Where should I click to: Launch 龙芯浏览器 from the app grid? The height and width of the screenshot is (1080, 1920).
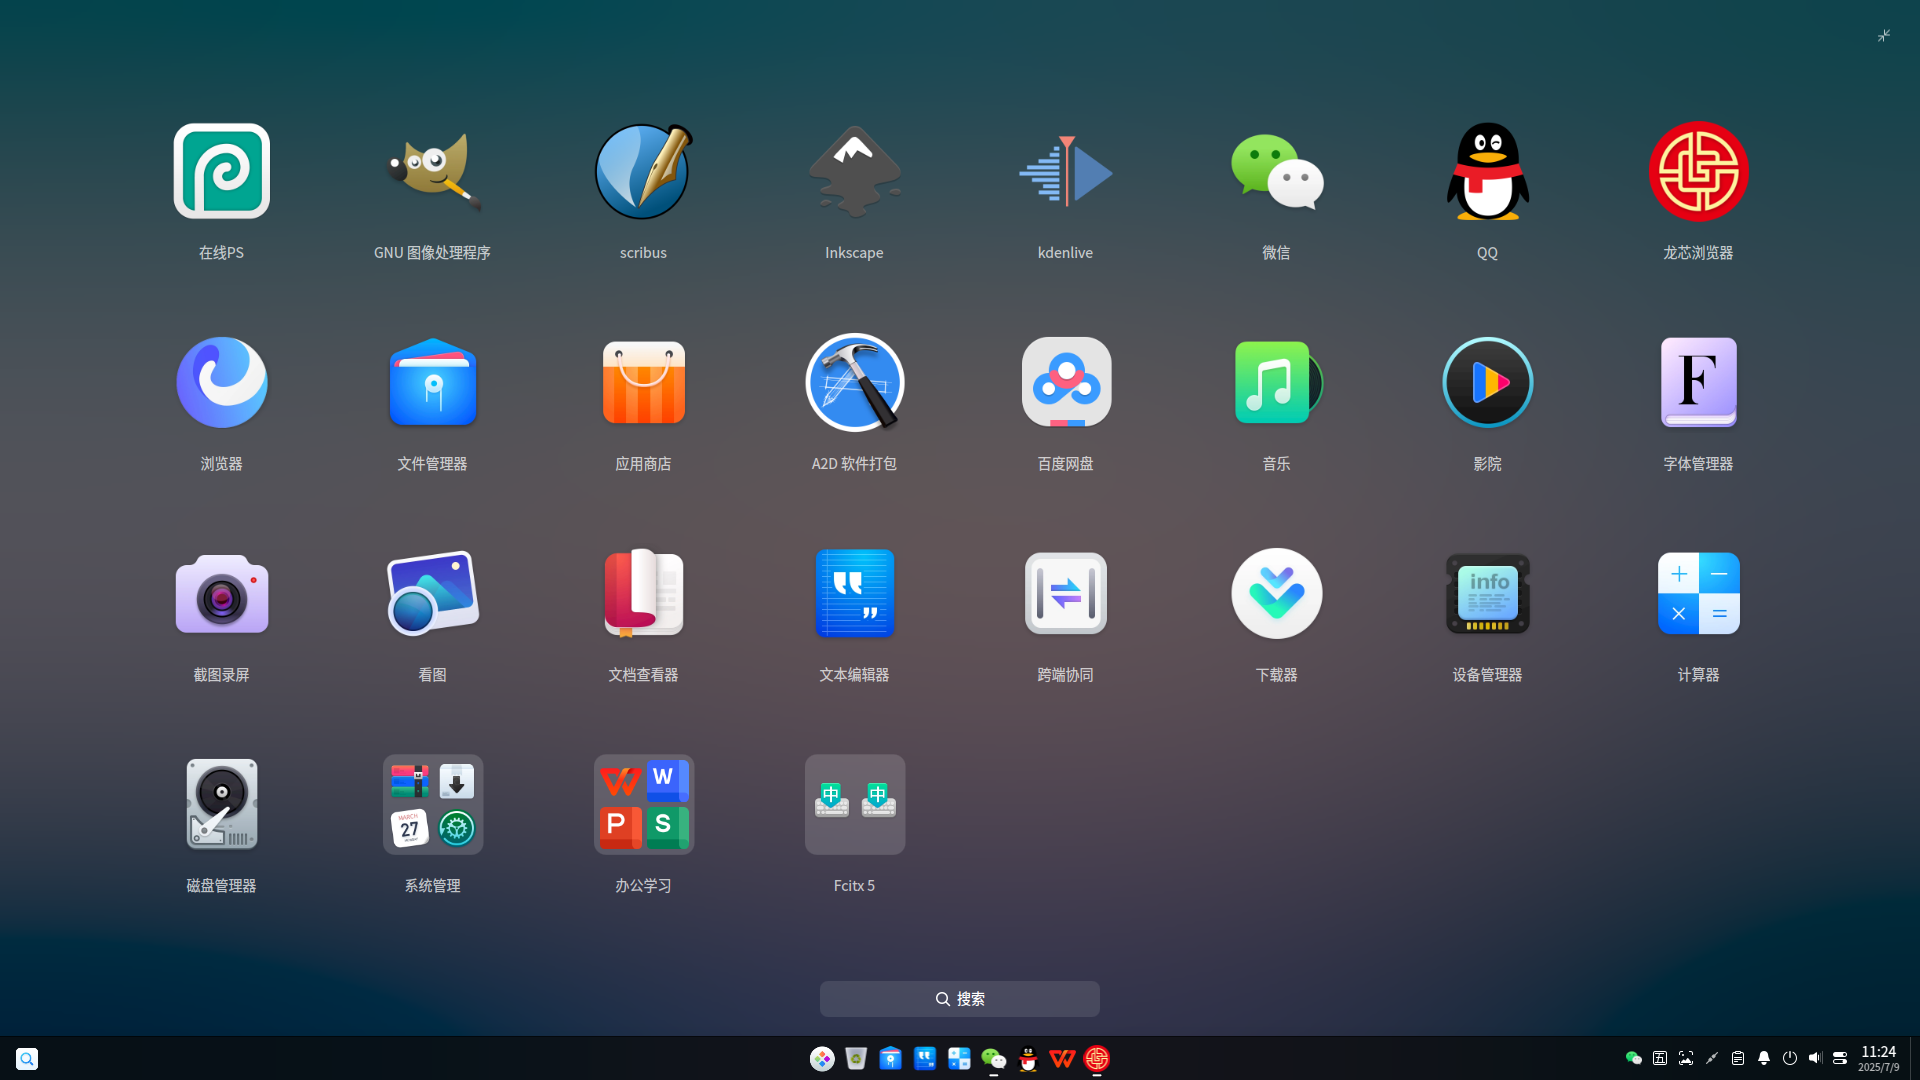(1698, 172)
